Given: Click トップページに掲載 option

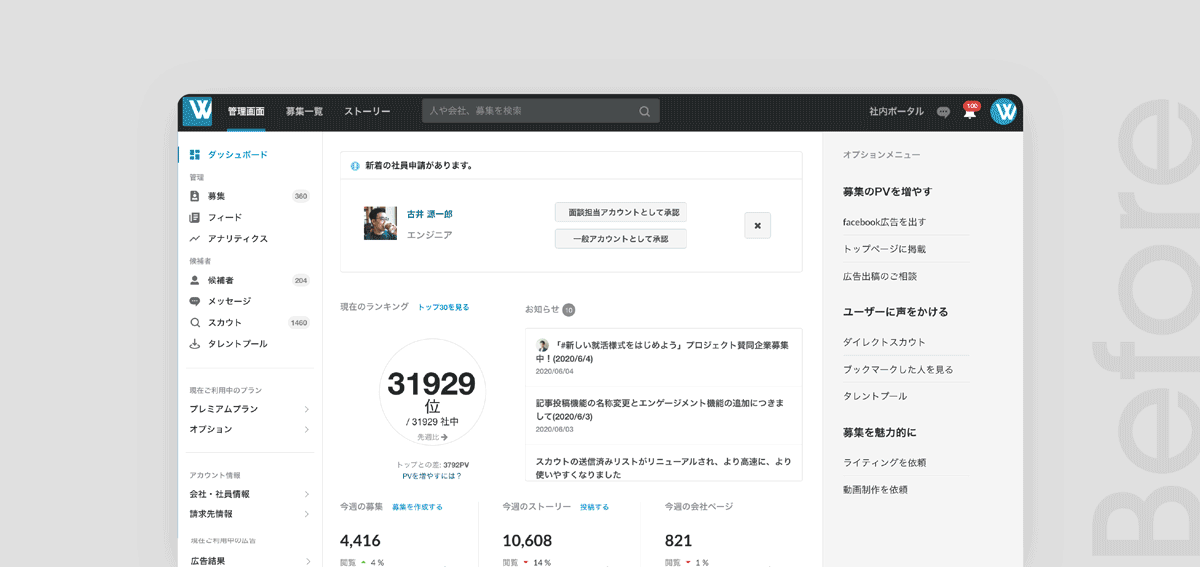Looking at the screenshot, I should tap(884, 249).
